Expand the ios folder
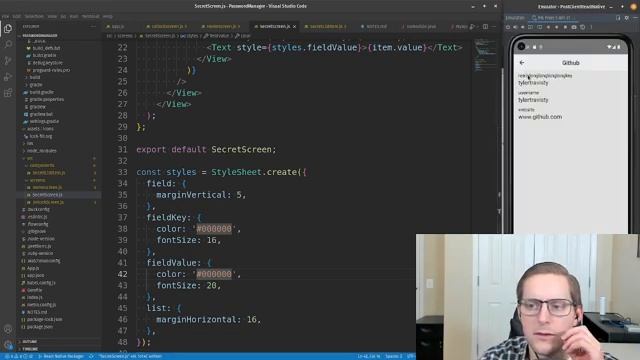Viewport: 640px width, 360px height. click(x=30, y=144)
